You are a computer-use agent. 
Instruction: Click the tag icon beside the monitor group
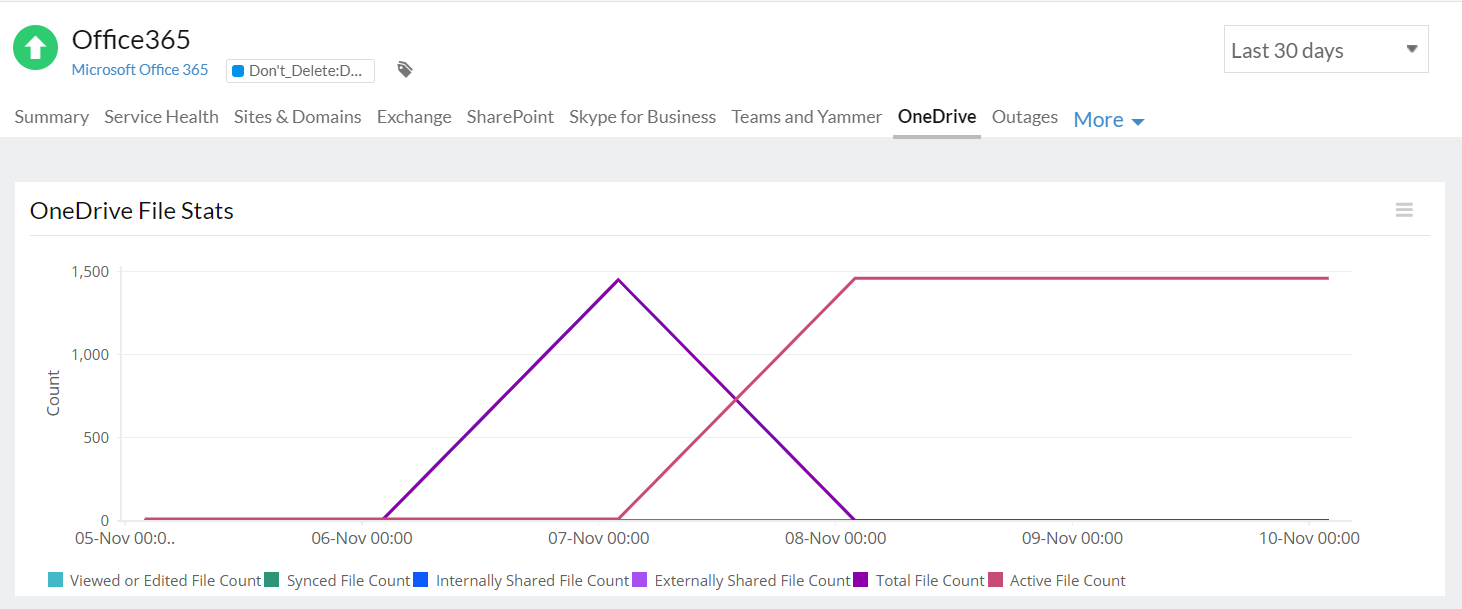[405, 70]
